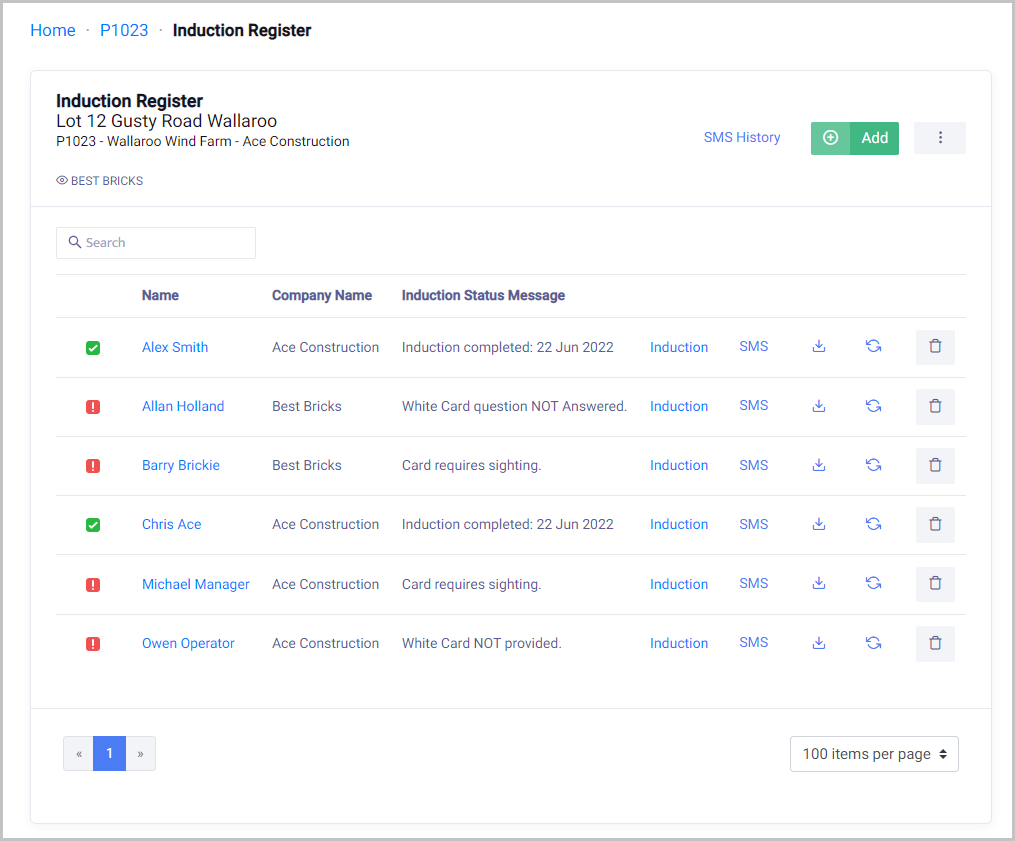Navigate to Home breadcrumb
The width and height of the screenshot is (1015, 841).
click(53, 31)
